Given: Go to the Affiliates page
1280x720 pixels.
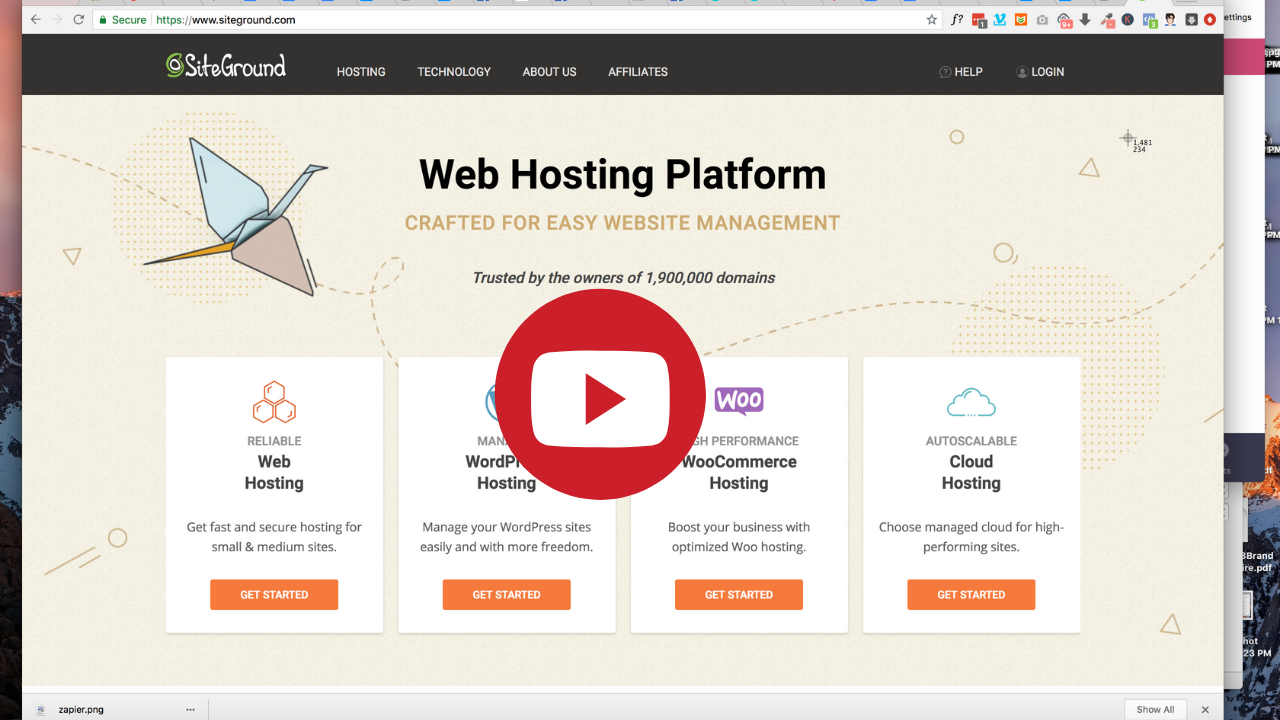Looking at the screenshot, I should click(x=638, y=72).
